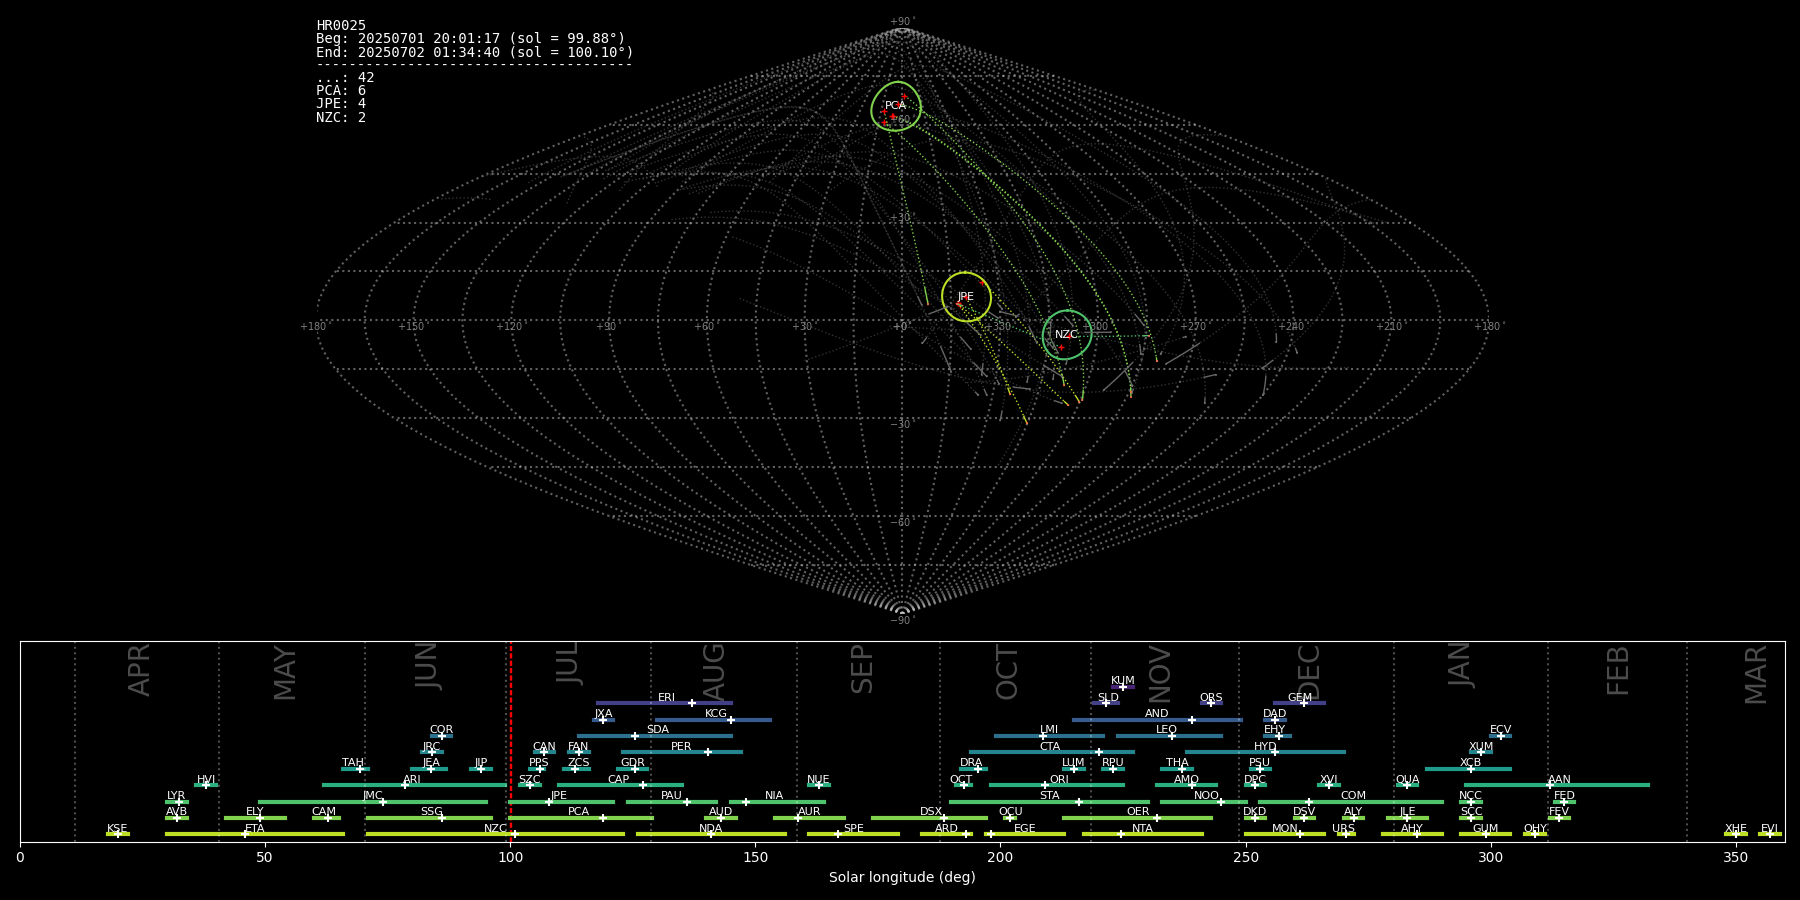Click the JXA shower label
This screenshot has width=1800, height=900.
tap(603, 714)
